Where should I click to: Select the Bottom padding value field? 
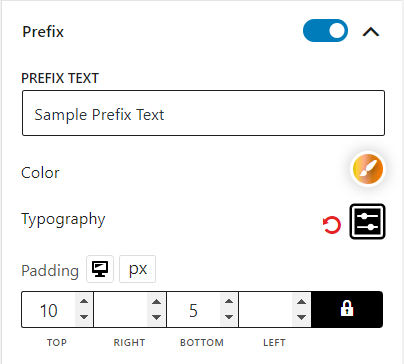[x=193, y=310]
